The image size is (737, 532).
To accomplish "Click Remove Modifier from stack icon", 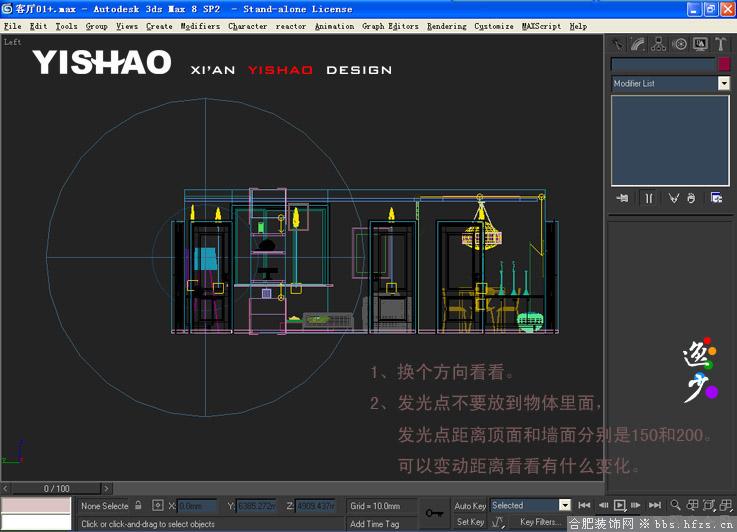I will (691, 198).
